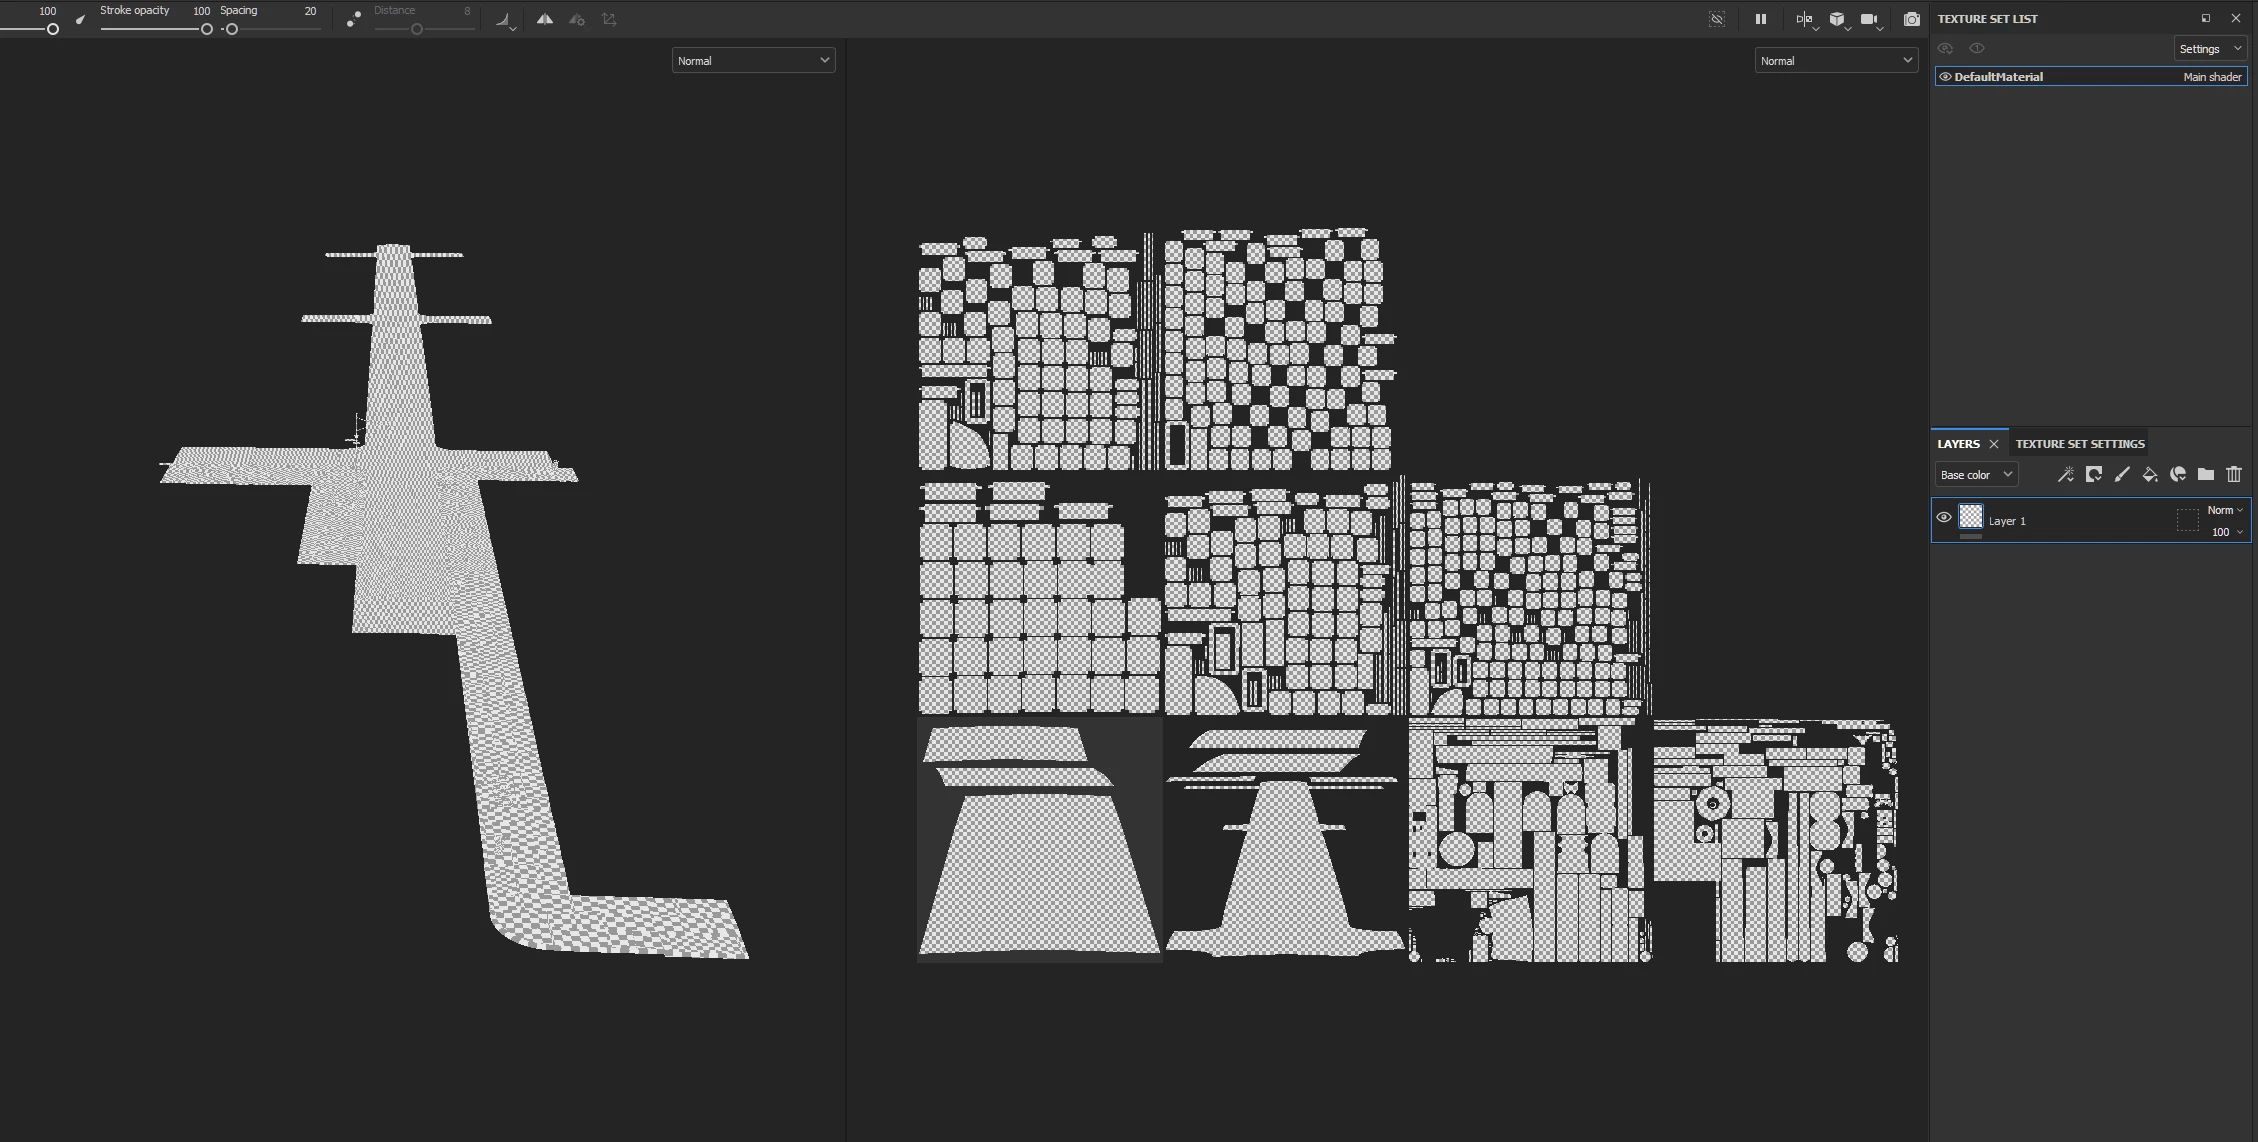This screenshot has width=2258, height=1142.
Task: Switch to the Texture Set Settings tab
Action: click(x=2079, y=444)
